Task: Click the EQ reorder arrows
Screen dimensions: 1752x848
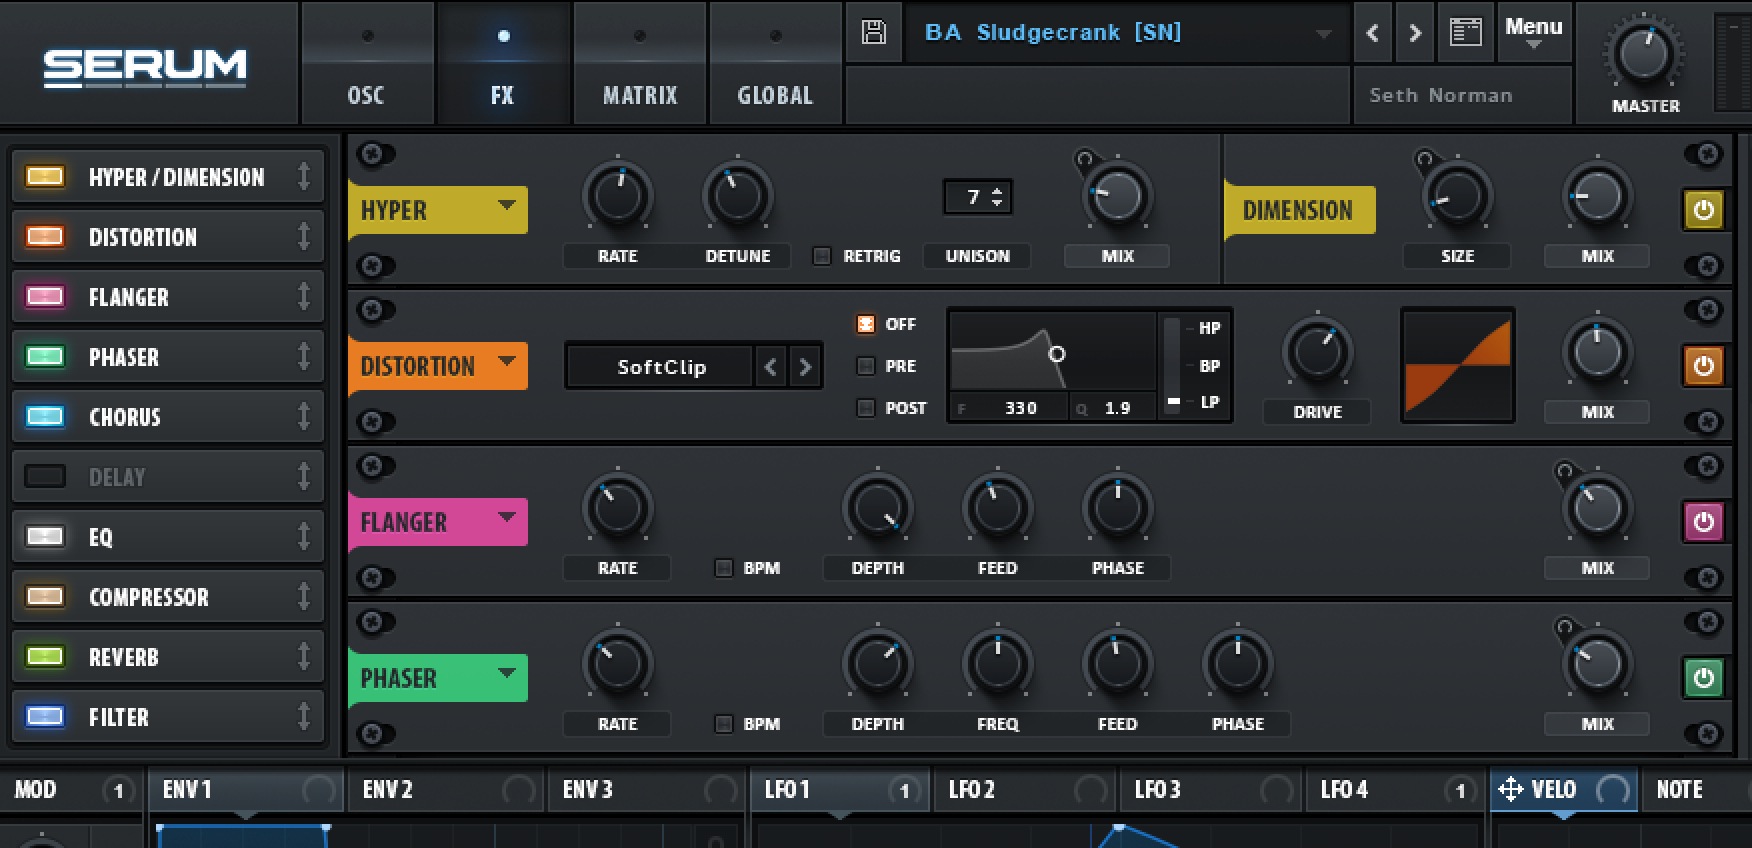Action: [304, 537]
